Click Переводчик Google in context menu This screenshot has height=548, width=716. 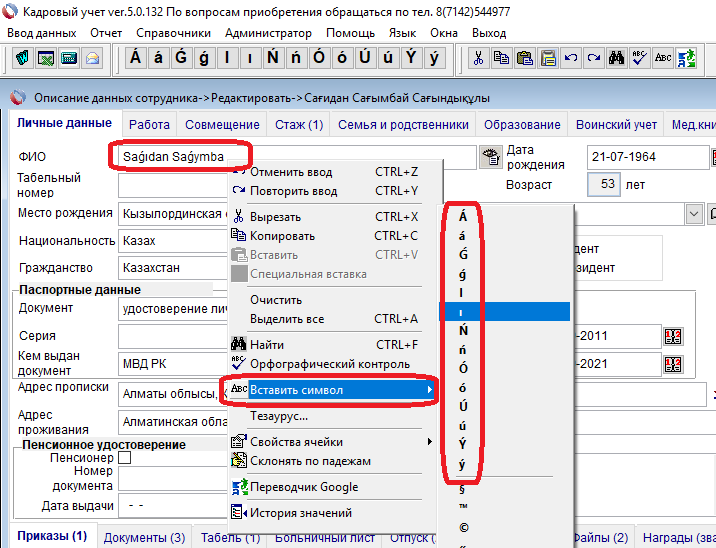[x=303, y=487]
